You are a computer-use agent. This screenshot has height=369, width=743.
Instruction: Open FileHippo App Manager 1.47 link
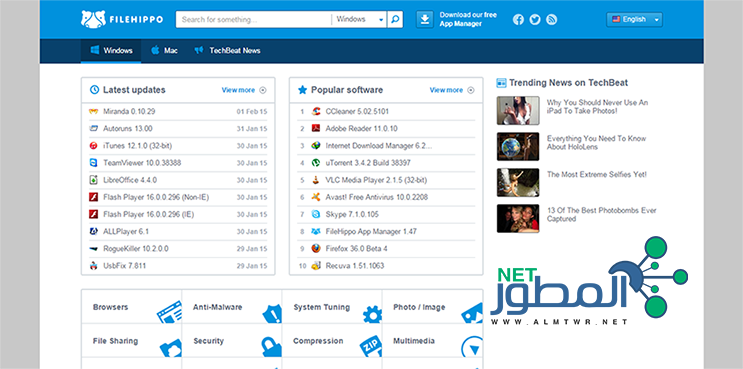[x=371, y=232]
